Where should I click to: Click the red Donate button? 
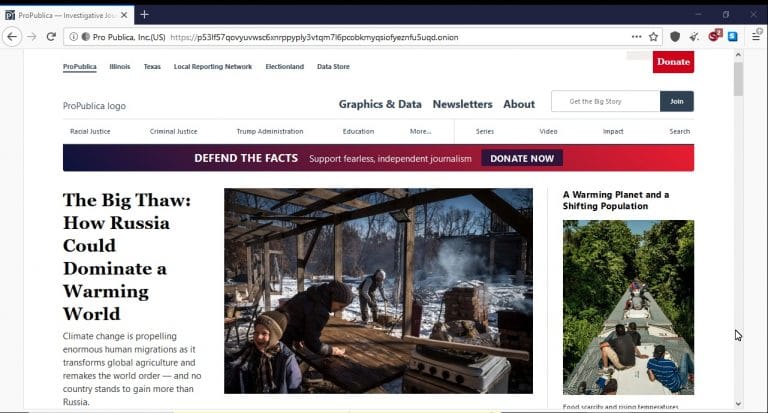pyautogui.click(x=673, y=62)
